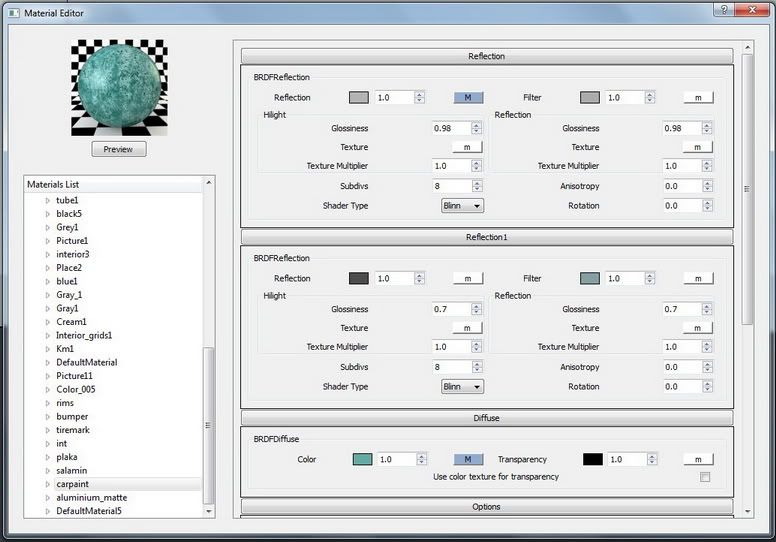Image resolution: width=776 pixels, height=542 pixels.
Task: Select Grey1 in the materials list
Action: point(67,227)
